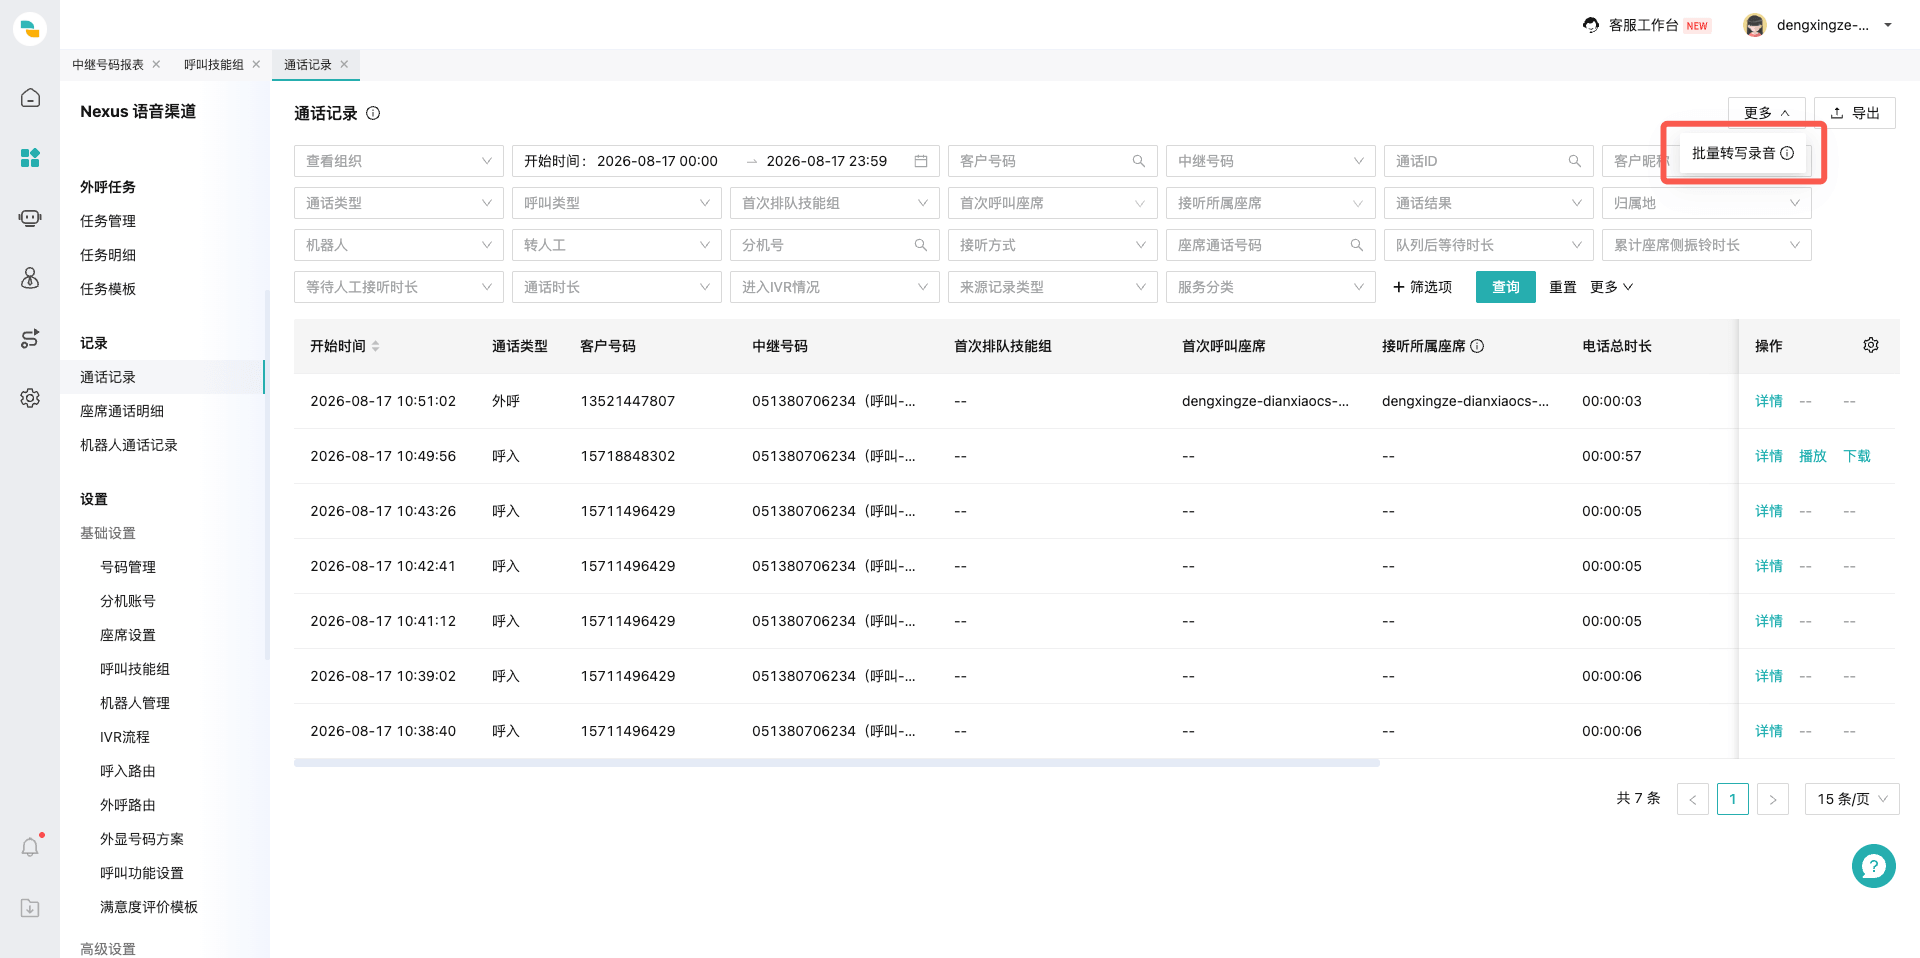This screenshot has height=958, width=1920.
Task: Click the info icon next to 批量转写录音
Action: [1787, 153]
